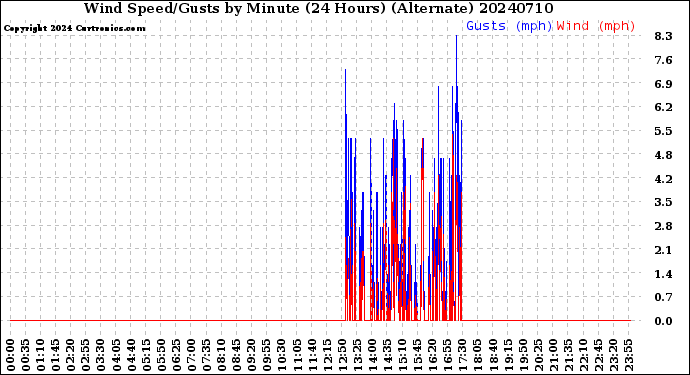Viewport: 690px width, 375px height.
Task: Click the 18:05 time label
Action: [x=477, y=355]
